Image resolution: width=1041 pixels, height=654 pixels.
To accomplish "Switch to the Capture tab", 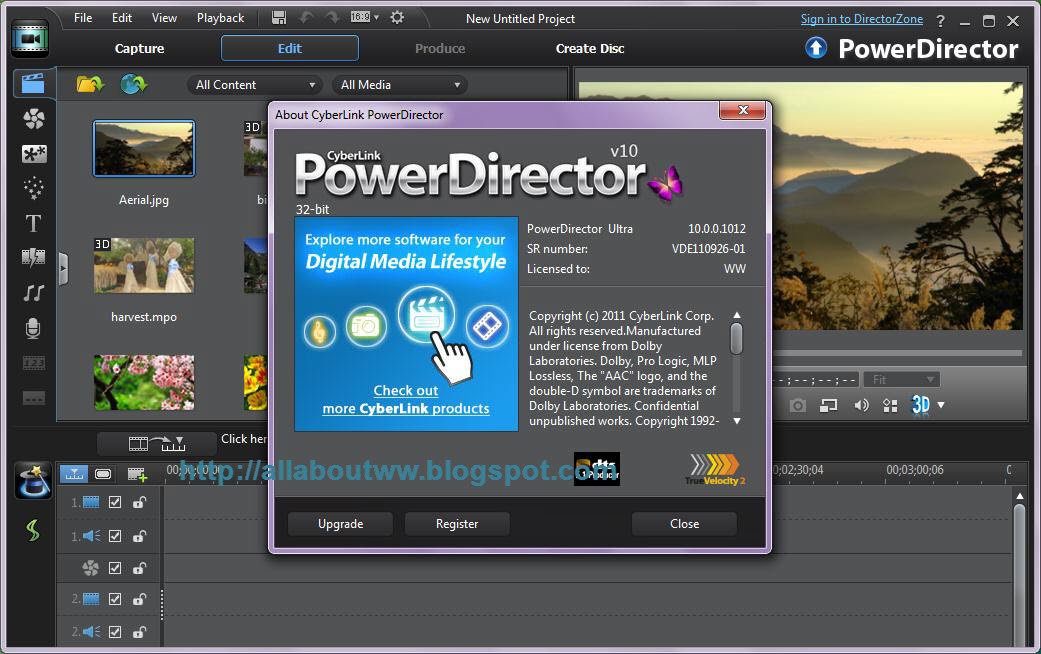I will 139,48.
